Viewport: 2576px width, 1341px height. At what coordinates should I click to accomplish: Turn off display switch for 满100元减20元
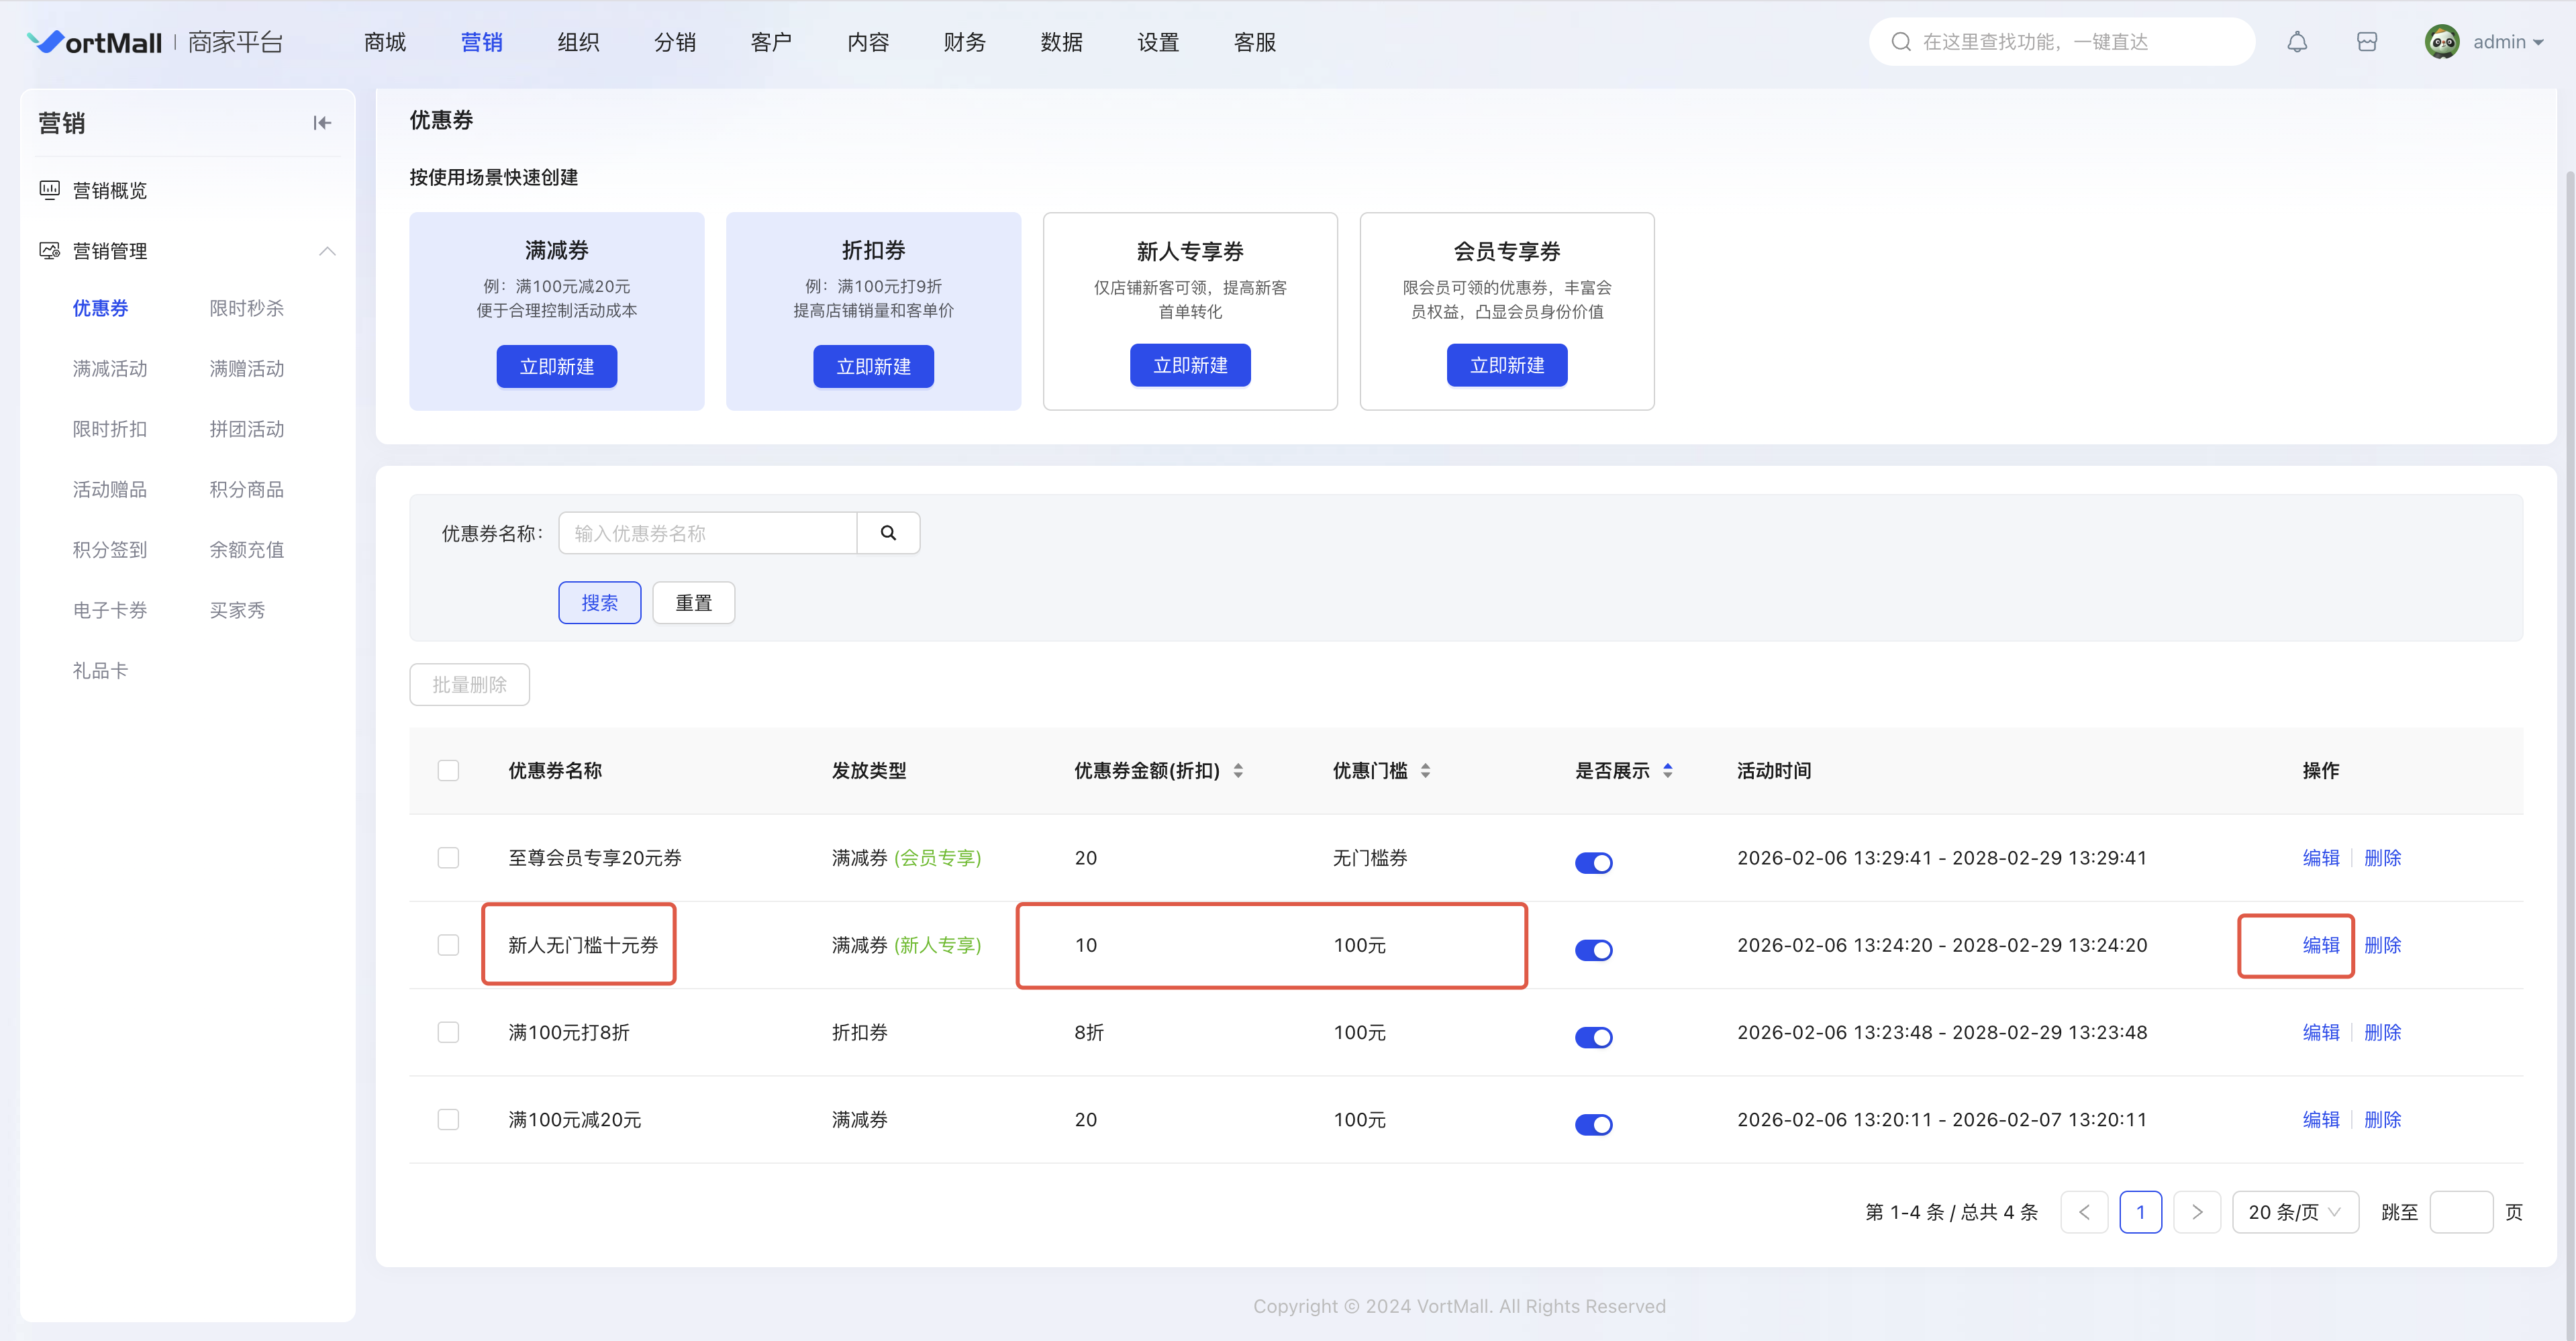click(x=1593, y=1124)
